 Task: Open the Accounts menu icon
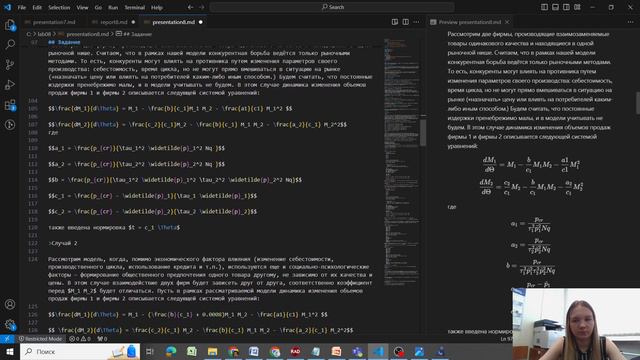(10, 304)
